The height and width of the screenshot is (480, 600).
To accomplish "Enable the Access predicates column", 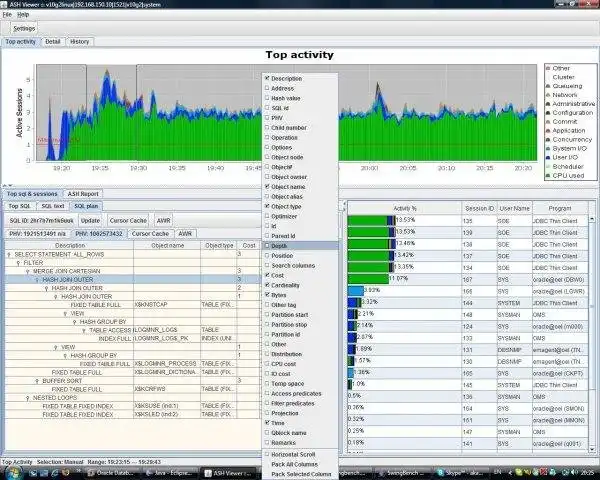I will click(x=267, y=393).
